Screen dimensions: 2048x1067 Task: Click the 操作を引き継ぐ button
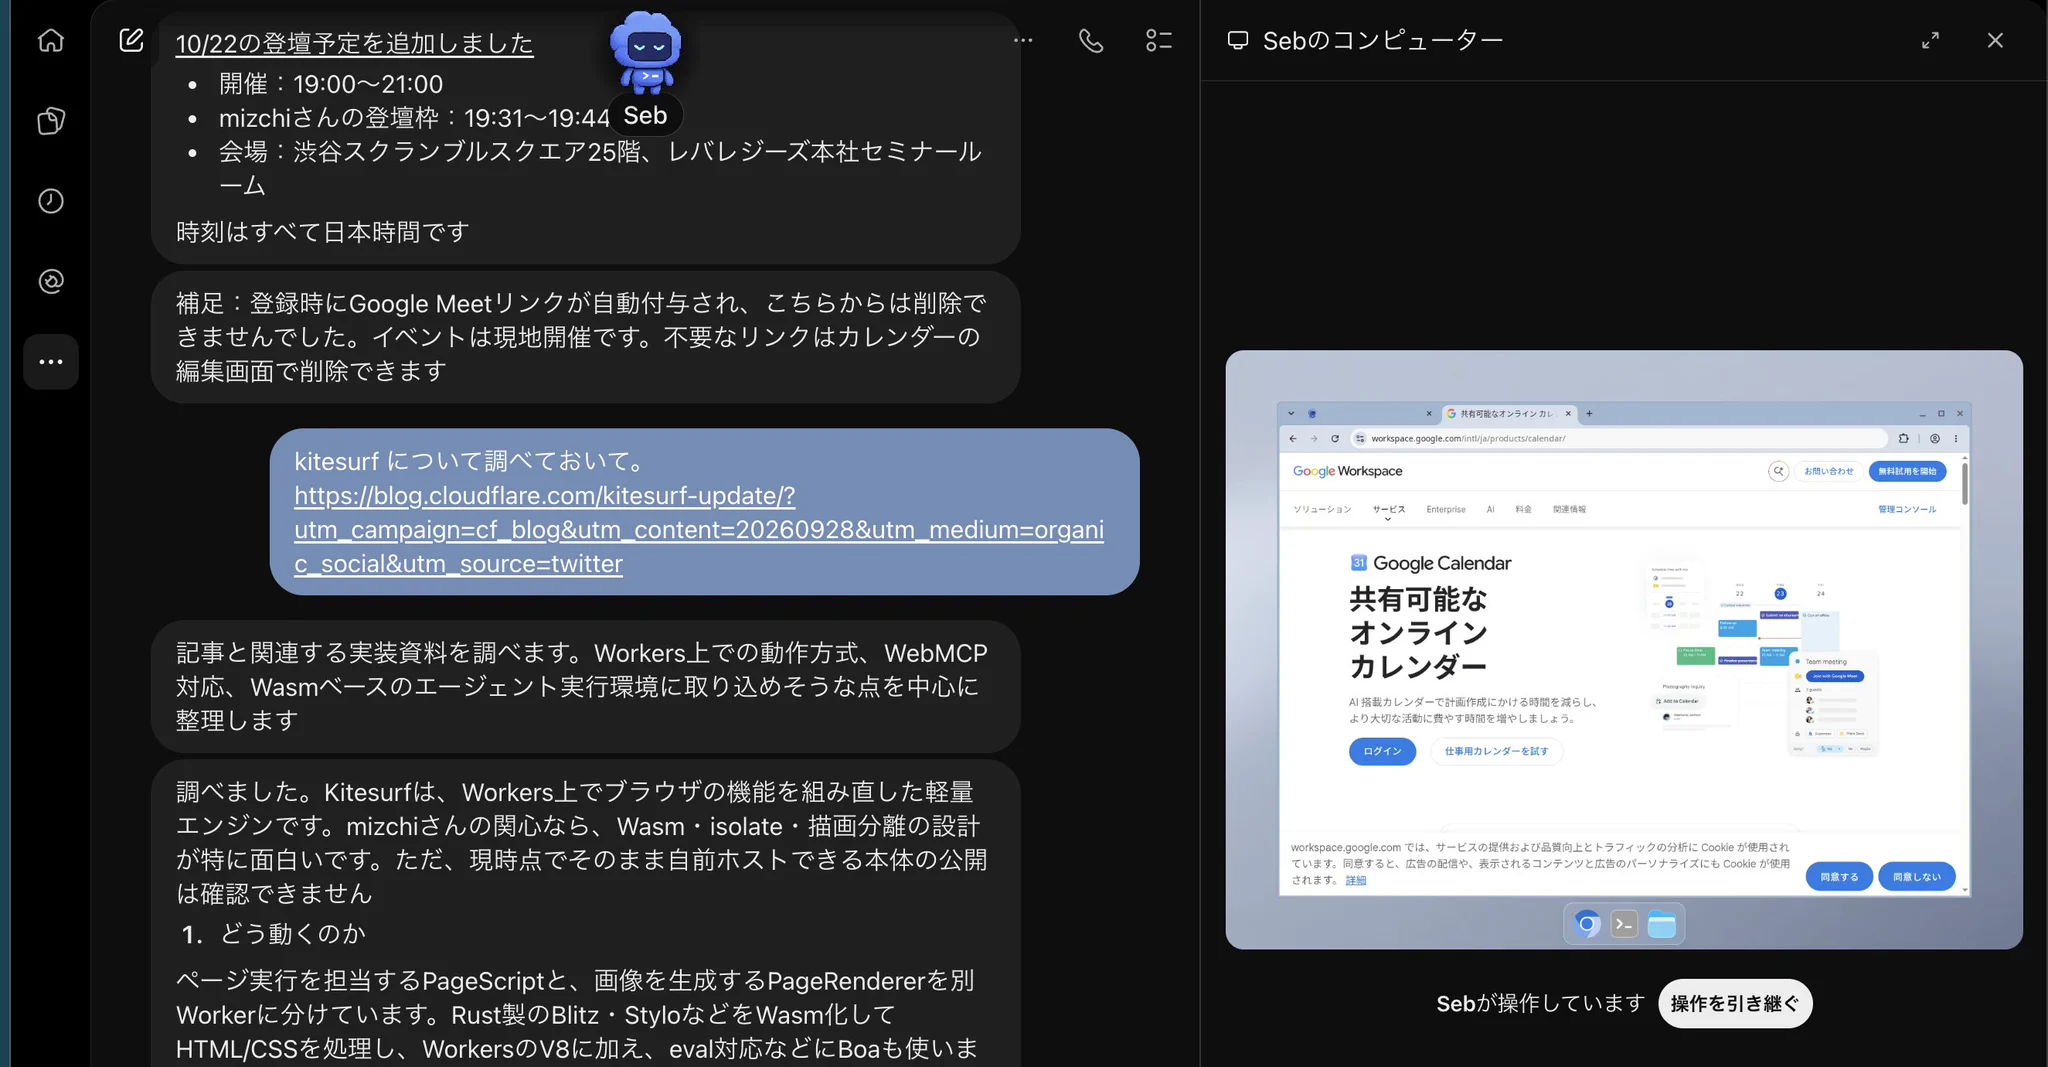[1735, 1003]
